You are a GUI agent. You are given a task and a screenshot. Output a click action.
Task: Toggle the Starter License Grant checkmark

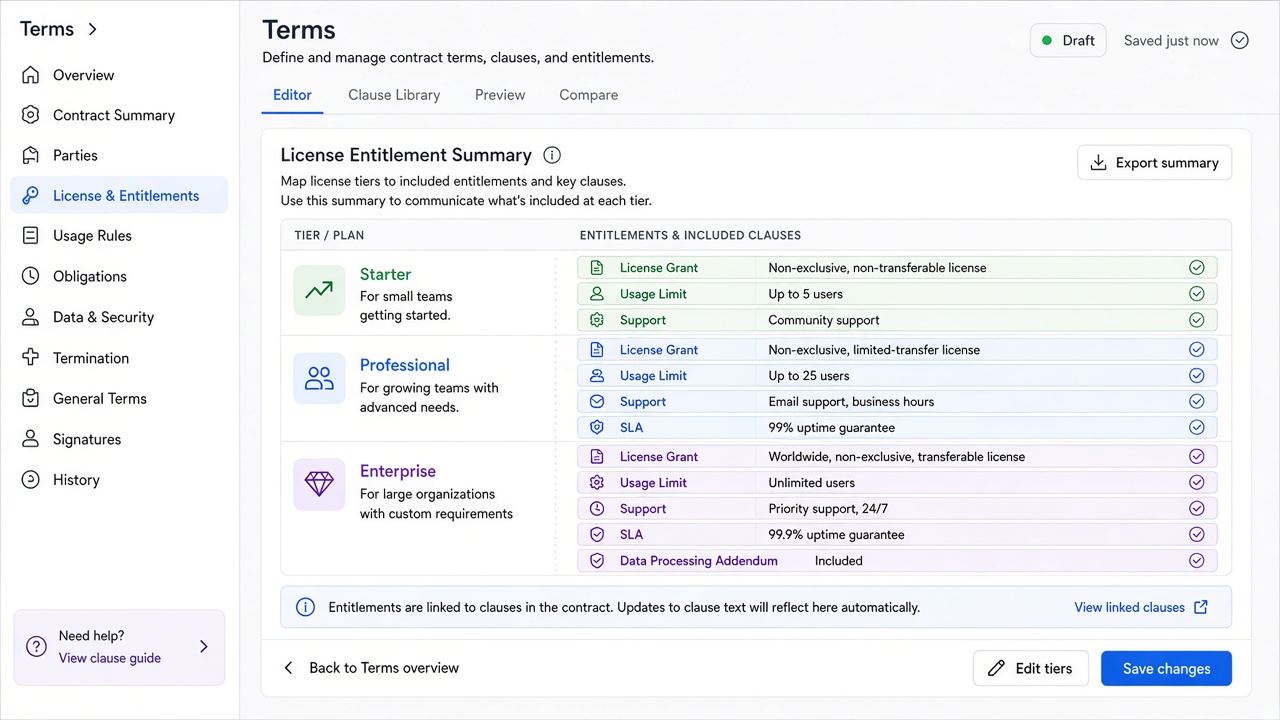(1196, 268)
